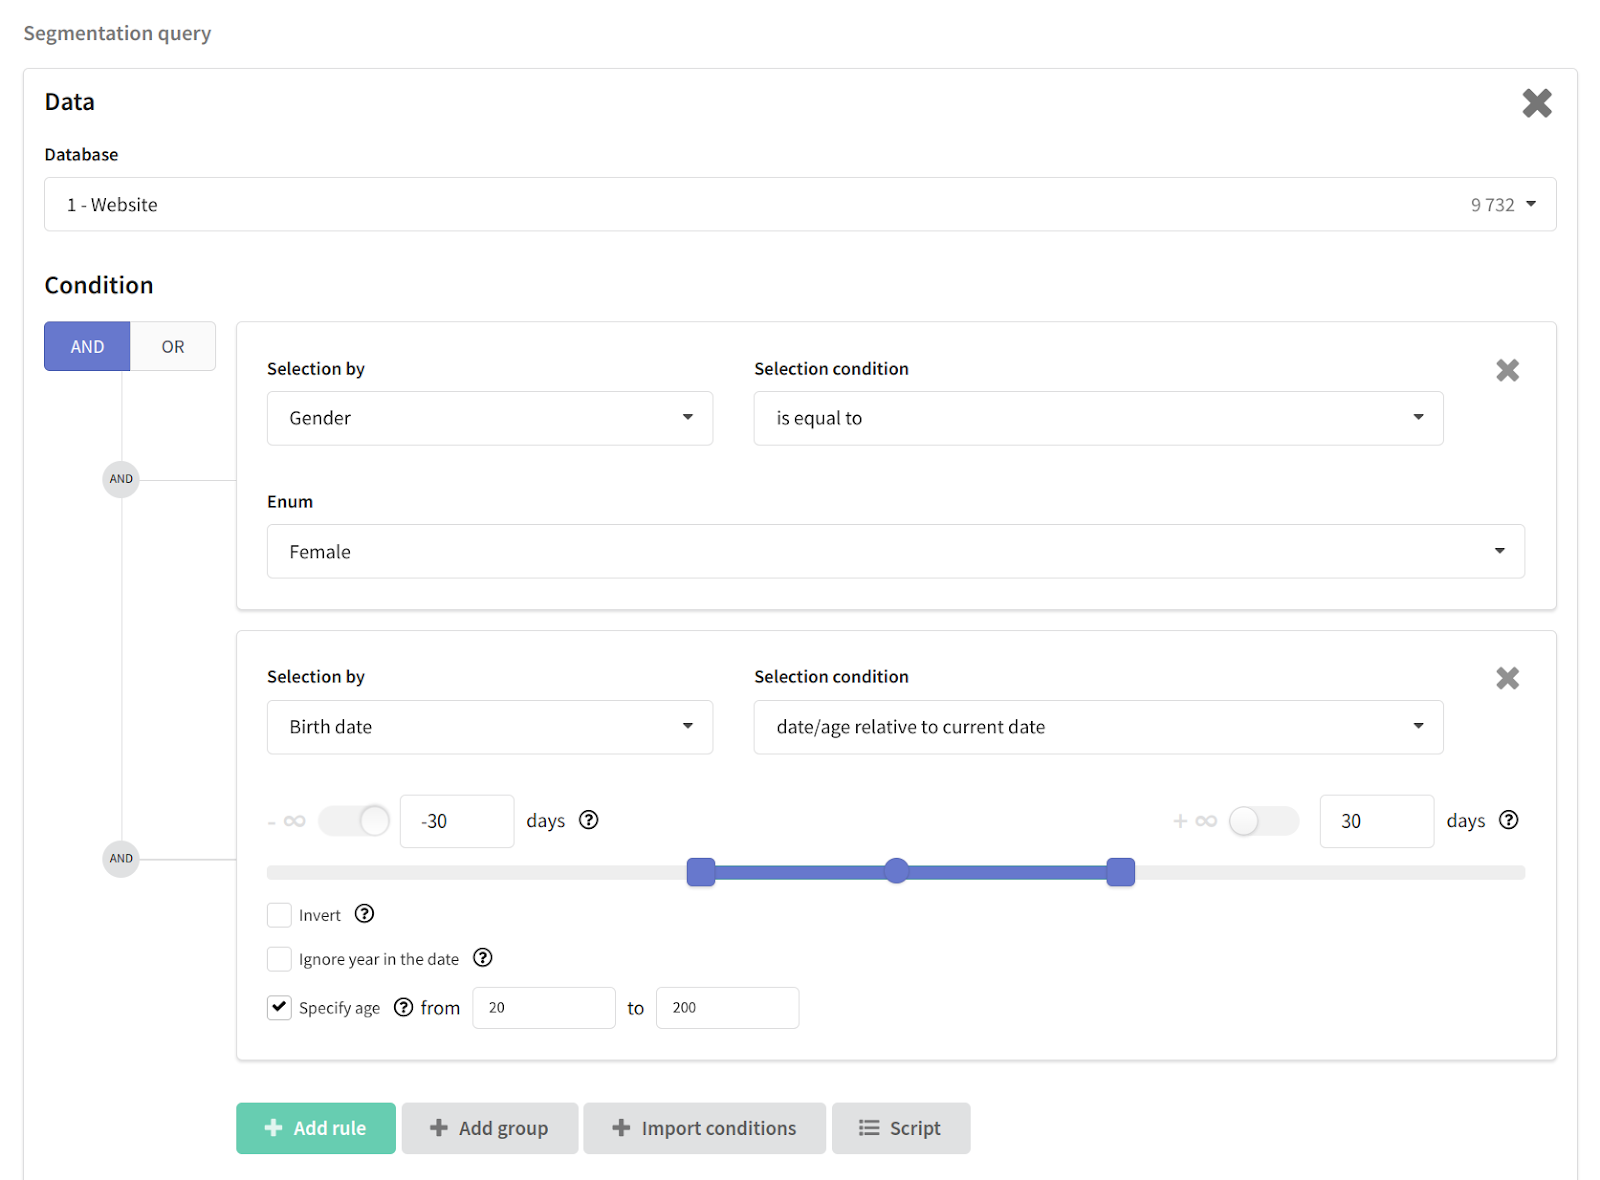Close the Data panel with the X icon
Viewport: 1600px width, 1180px height.
point(1536,103)
